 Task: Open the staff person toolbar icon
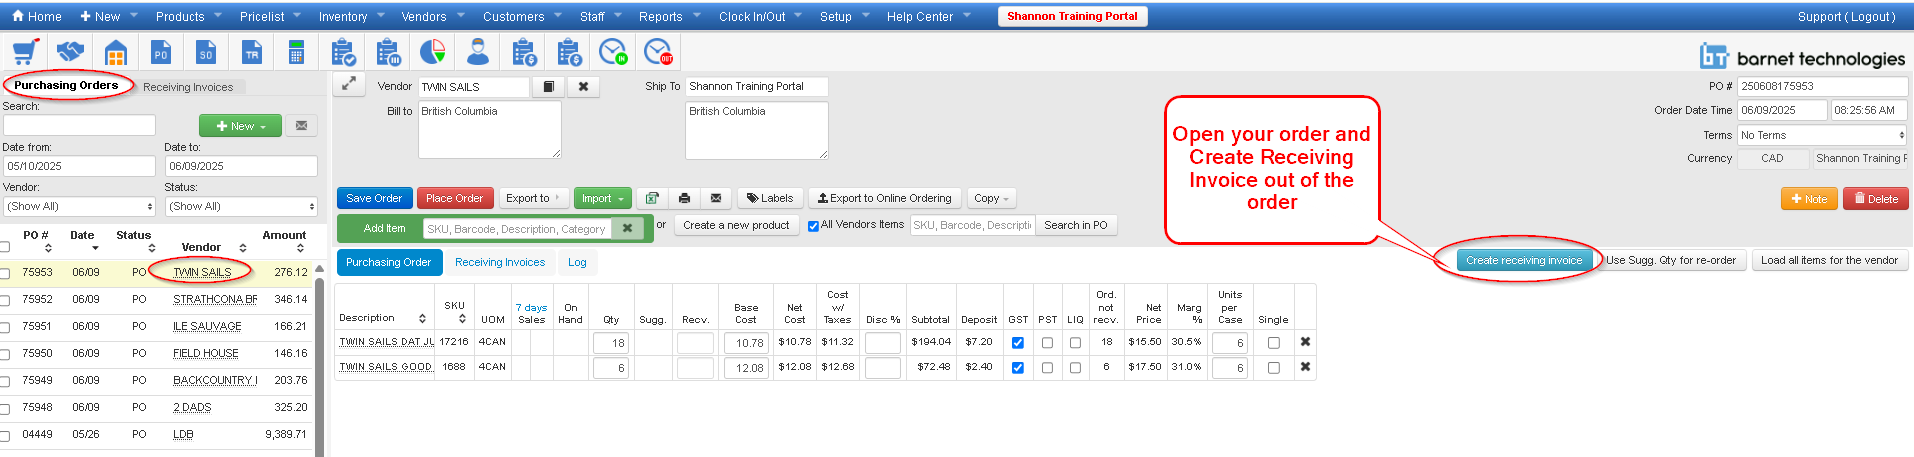pos(478,52)
